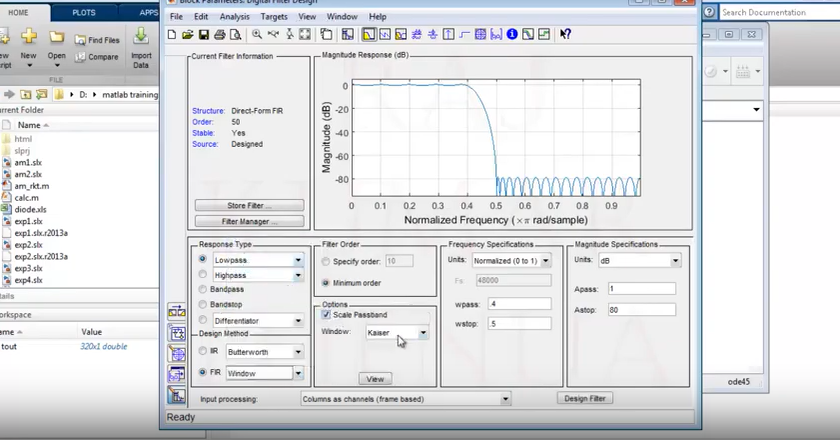Choose the FIR design method radio button
The height and width of the screenshot is (440, 840).
[x=202, y=372]
